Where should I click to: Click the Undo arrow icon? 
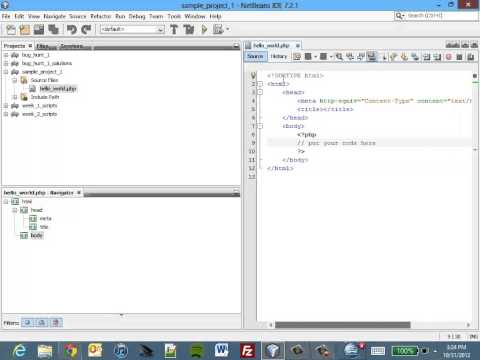pos(72,29)
